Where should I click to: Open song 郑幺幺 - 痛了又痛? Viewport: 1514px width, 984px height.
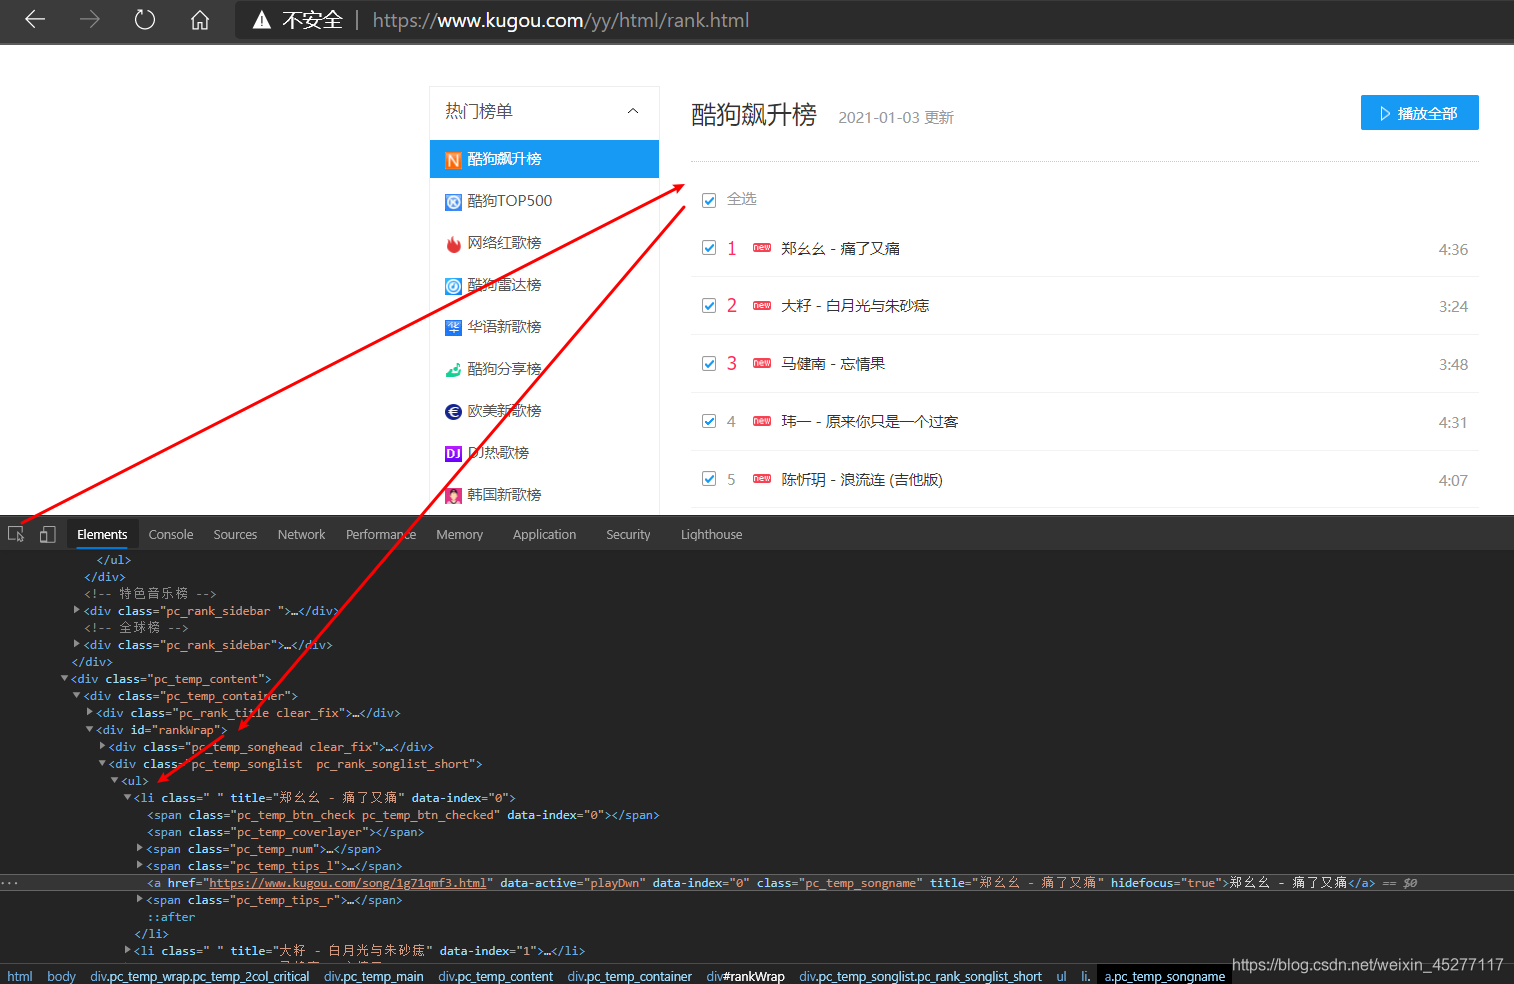coord(840,249)
